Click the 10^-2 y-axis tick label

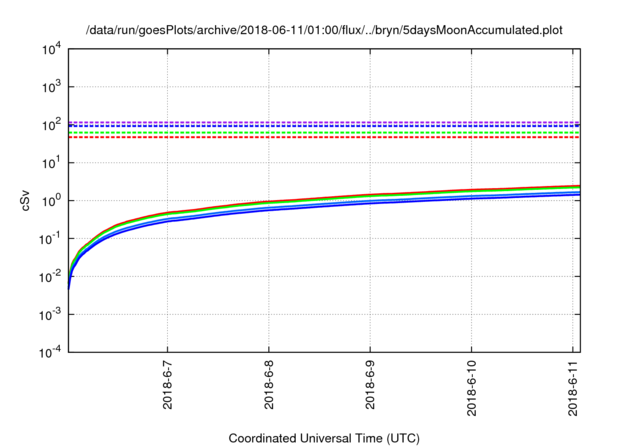pyautogui.click(x=50, y=276)
